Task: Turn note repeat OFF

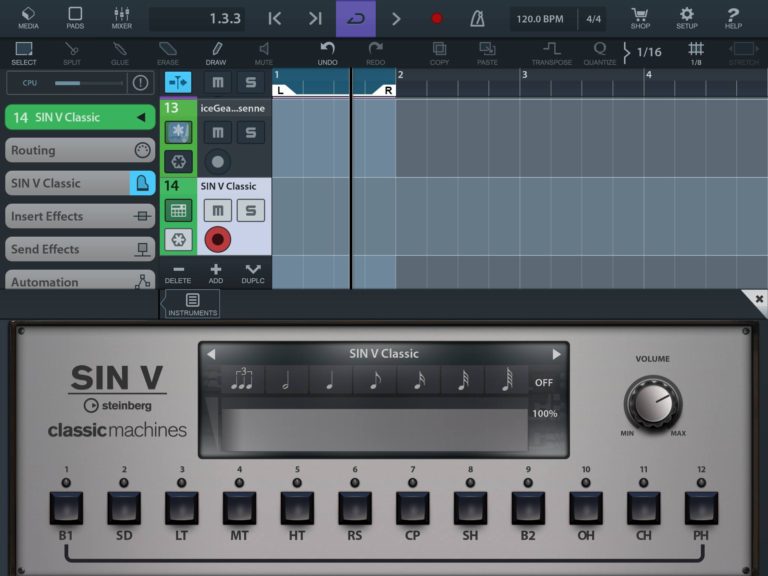Action: coord(544,383)
